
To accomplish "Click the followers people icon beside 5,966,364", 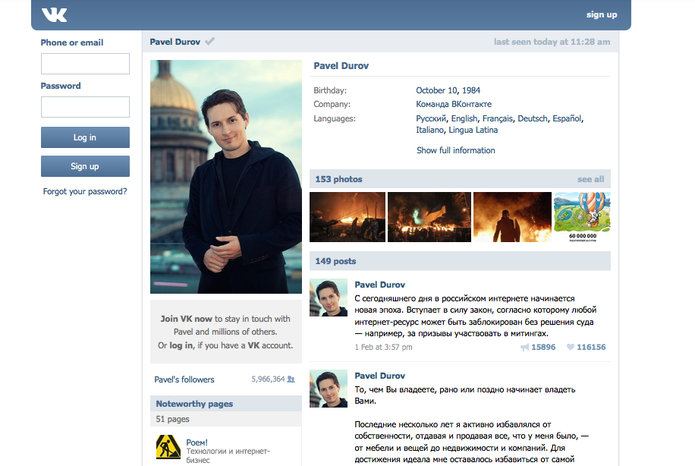I will point(291,379).
